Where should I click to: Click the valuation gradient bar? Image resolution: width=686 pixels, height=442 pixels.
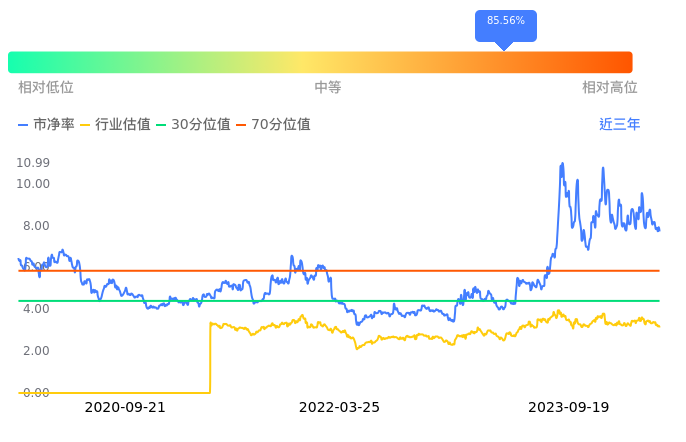320,62
